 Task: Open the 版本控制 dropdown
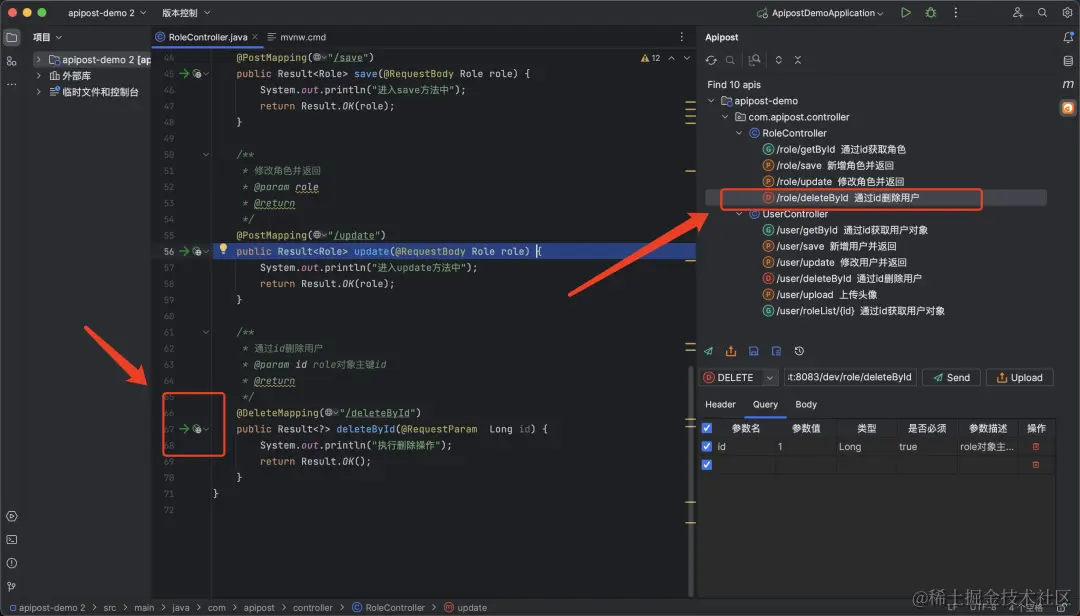186,12
